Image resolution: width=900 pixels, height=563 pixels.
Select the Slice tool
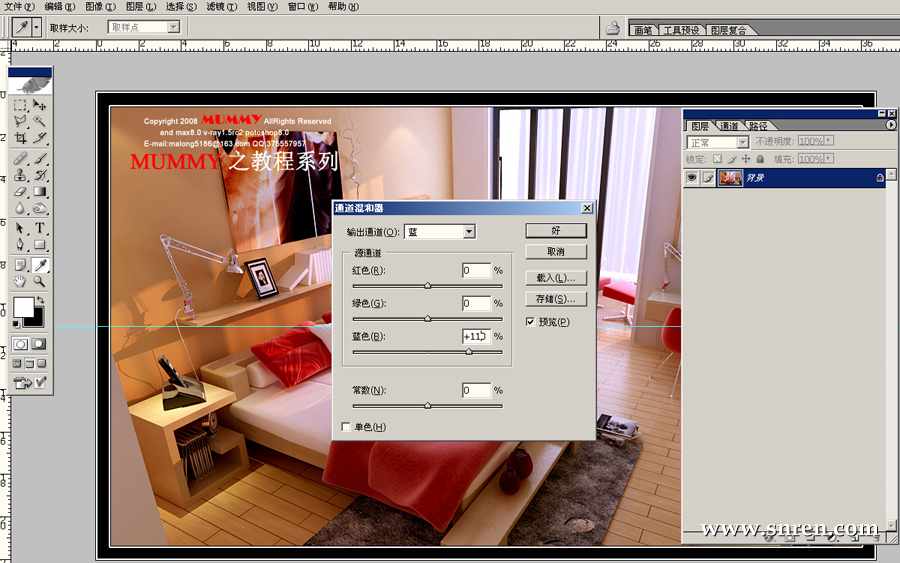(39, 138)
